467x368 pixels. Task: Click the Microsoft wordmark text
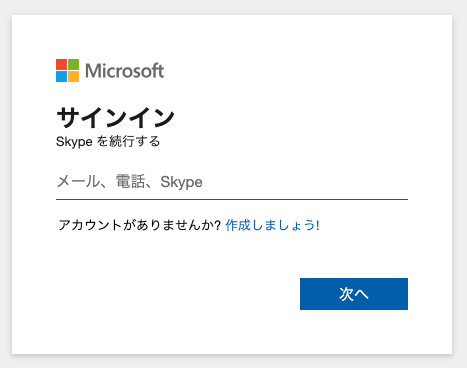click(x=125, y=71)
